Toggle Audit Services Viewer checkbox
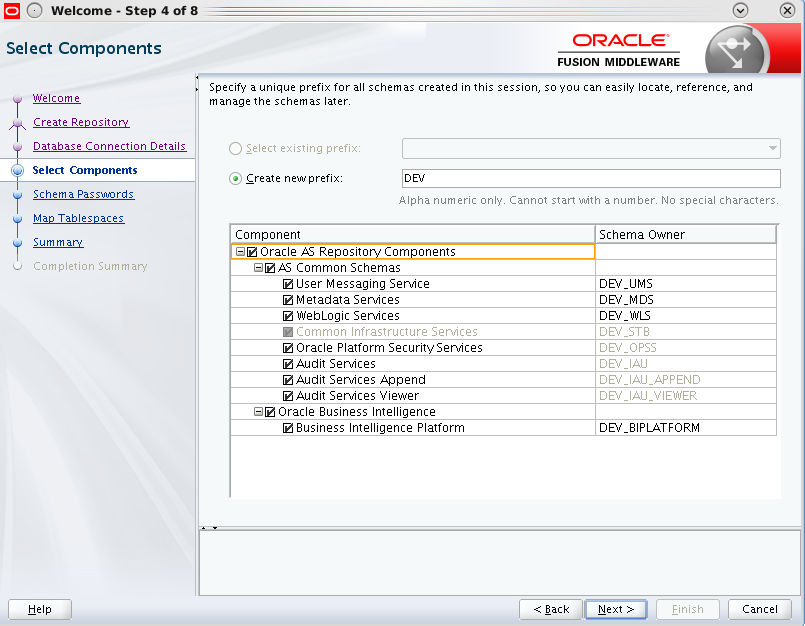The image size is (805, 626). (x=288, y=396)
